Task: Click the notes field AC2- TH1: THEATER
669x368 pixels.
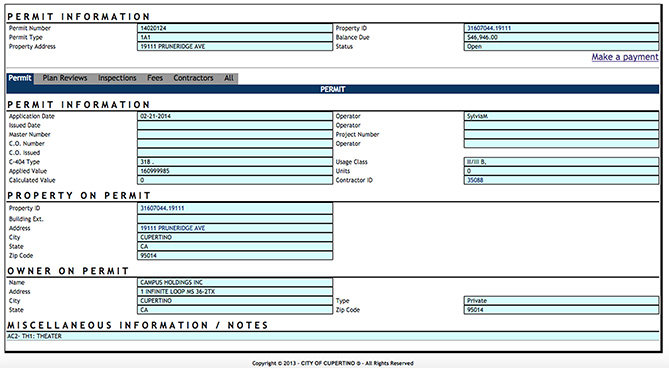Action: (x=333, y=336)
